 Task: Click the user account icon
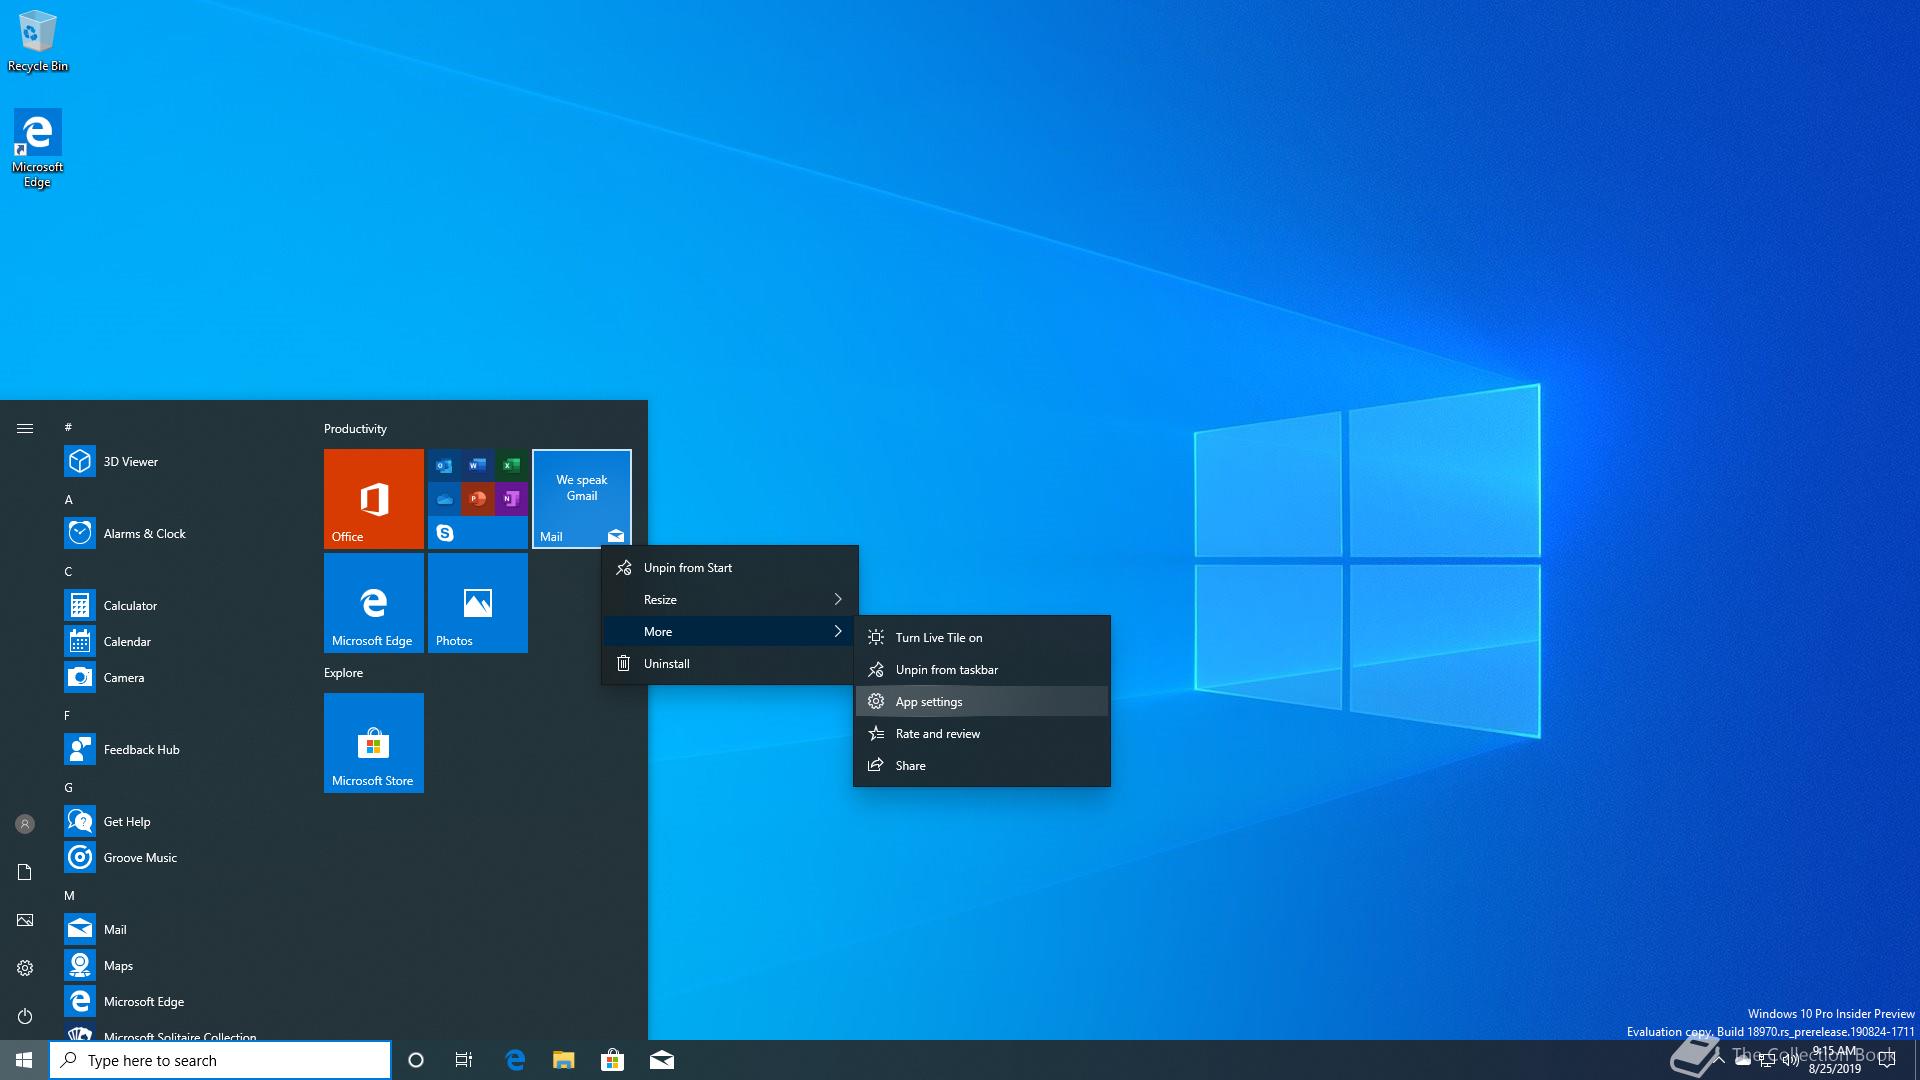[25, 824]
